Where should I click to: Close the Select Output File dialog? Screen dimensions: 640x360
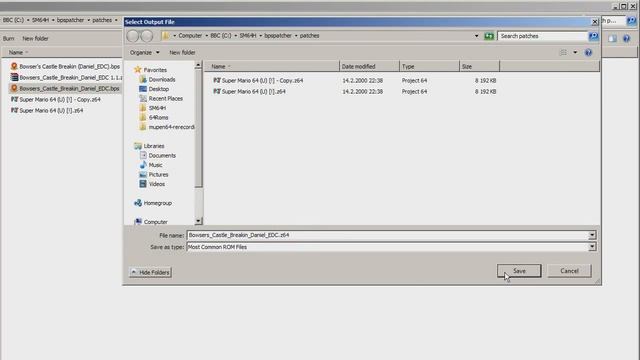click(x=595, y=22)
